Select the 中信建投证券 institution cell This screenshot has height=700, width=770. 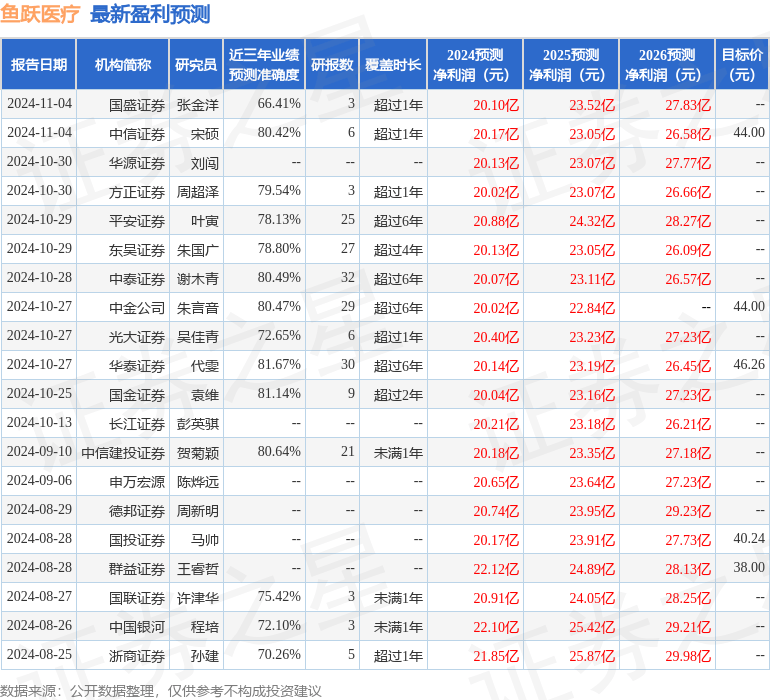pyautogui.click(x=123, y=452)
